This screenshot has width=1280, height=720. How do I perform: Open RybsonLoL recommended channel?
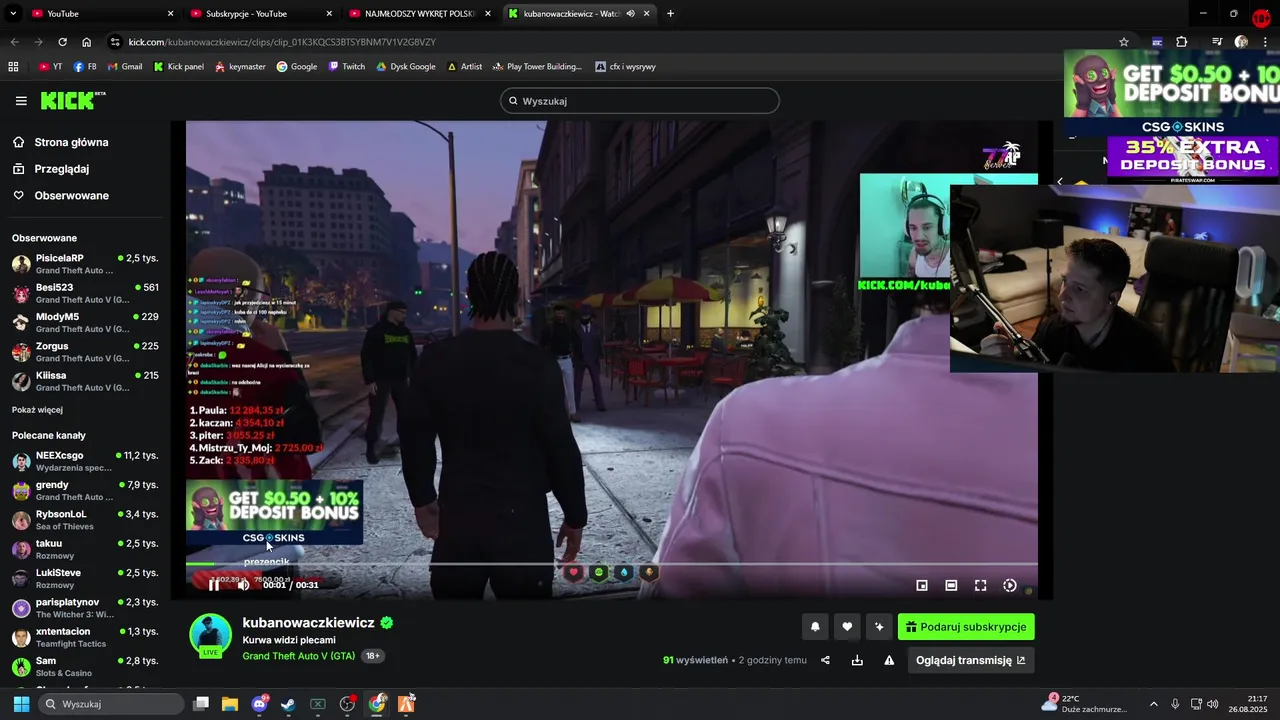pos(86,520)
